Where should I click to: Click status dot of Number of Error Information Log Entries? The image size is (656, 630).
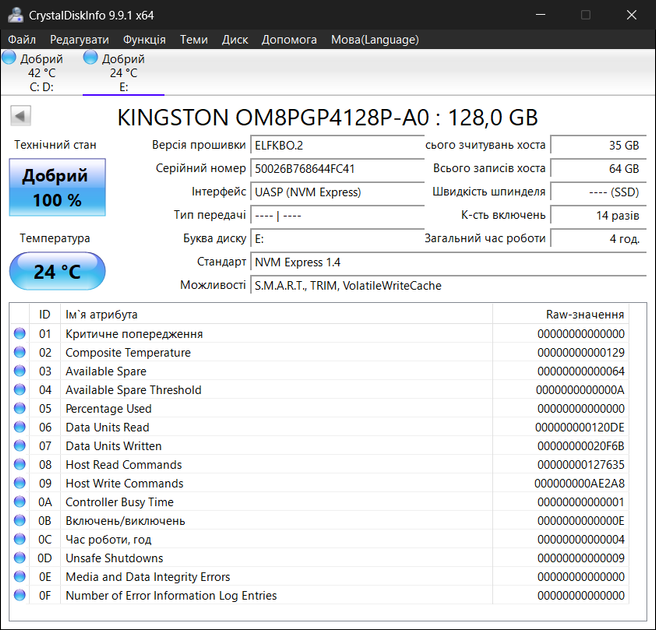(20, 595)
